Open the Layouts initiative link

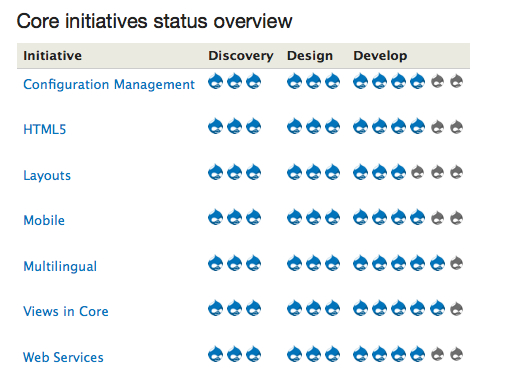pyautogui.click(x=47, y=175)
